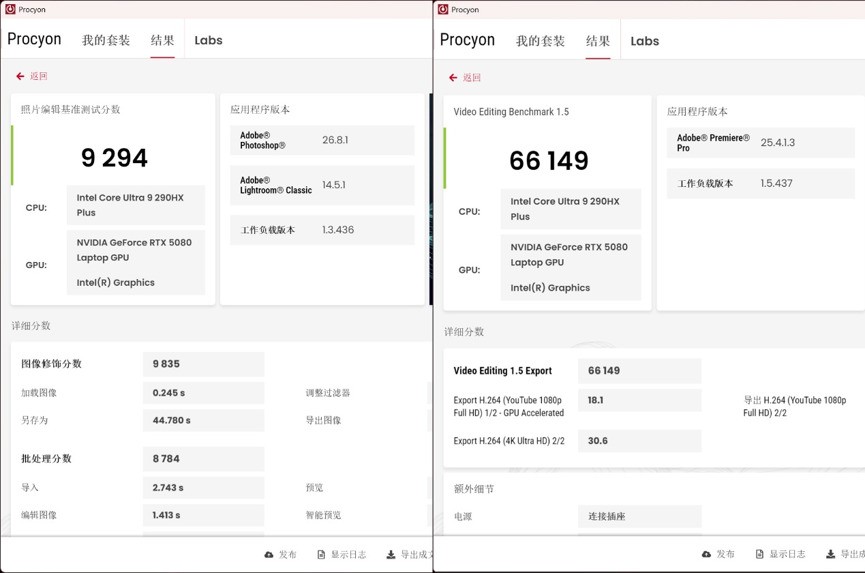
Task: Click Procyon logo text in left window
Action: click(34, 39)
